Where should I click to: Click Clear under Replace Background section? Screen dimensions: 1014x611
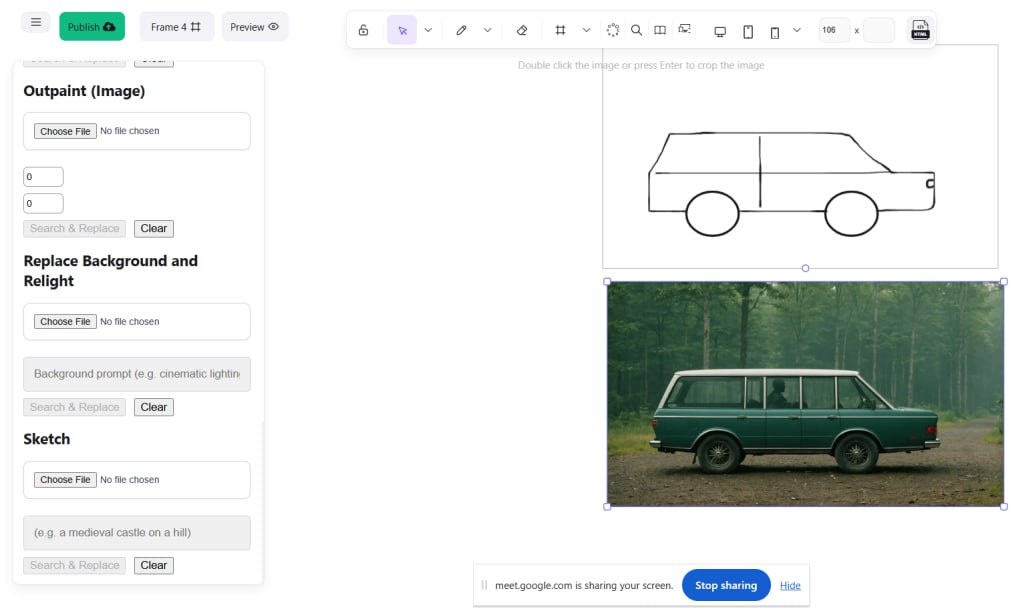pyautogui.click(x=154, y=407)
